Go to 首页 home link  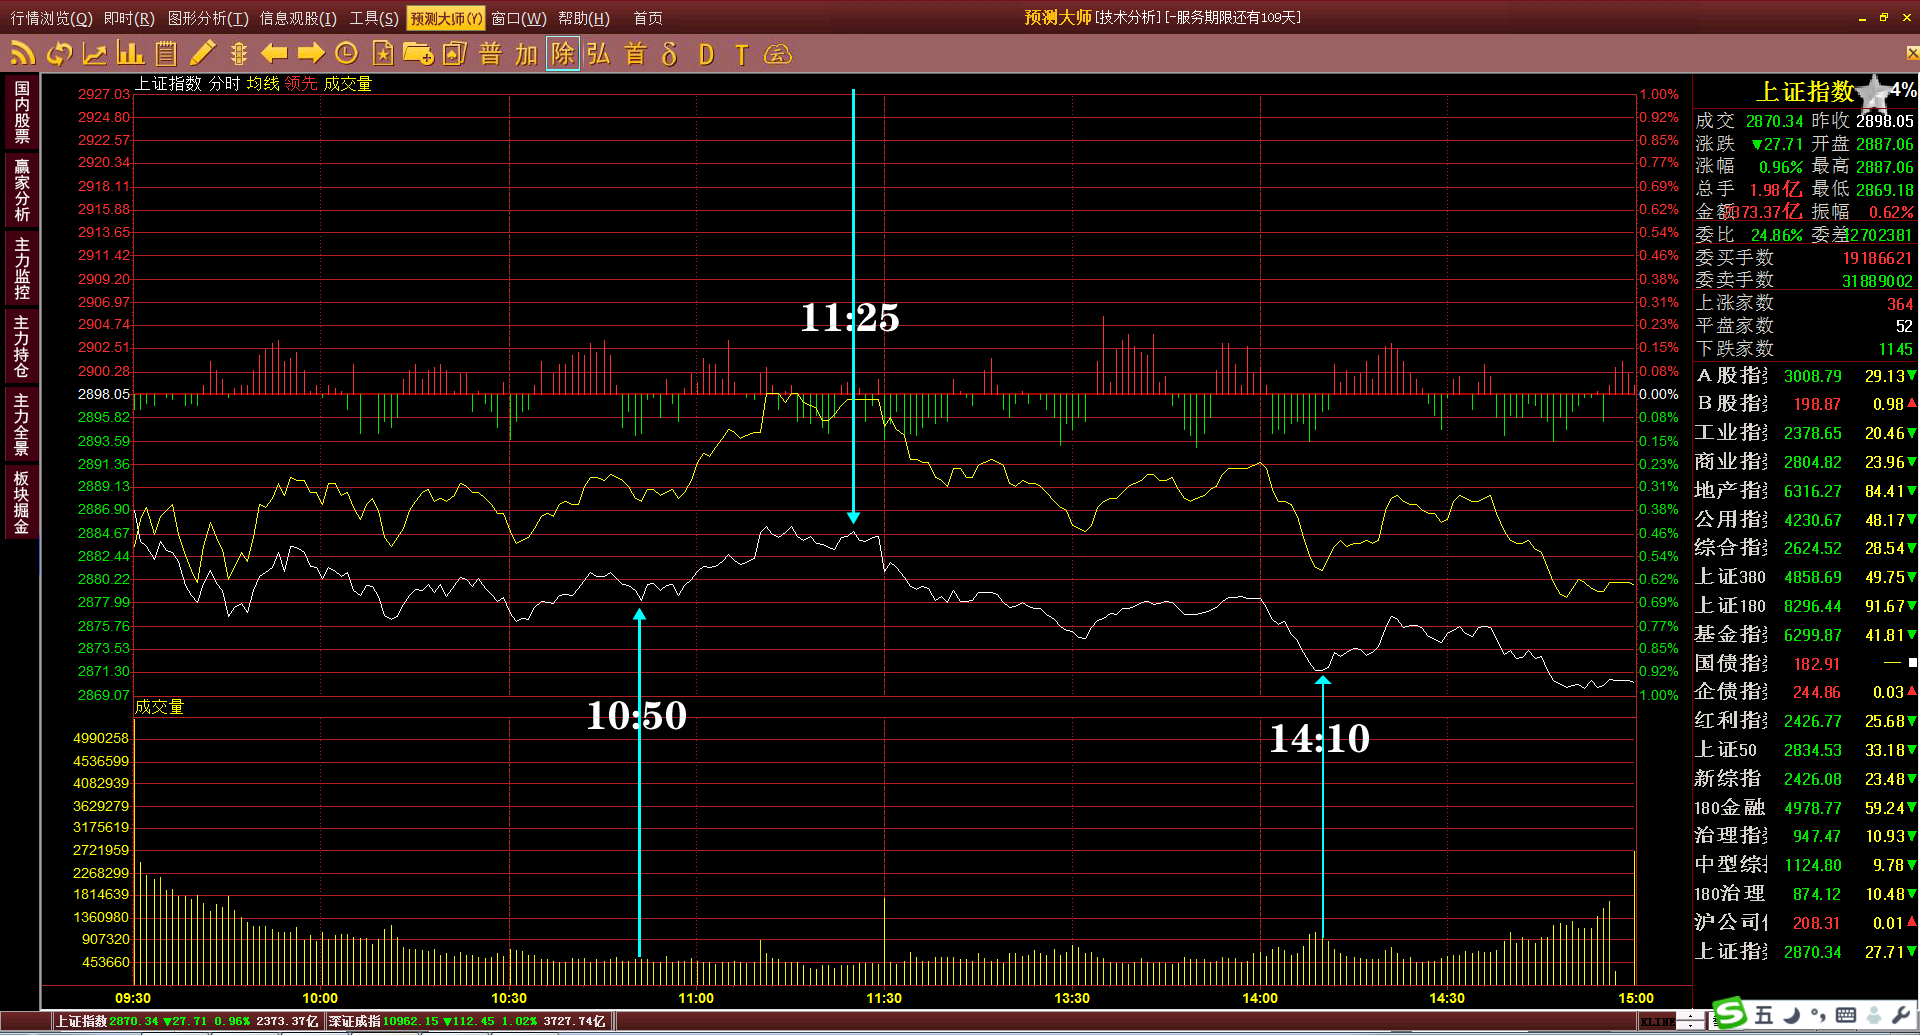pyautogui.click(x=648, y=18)
